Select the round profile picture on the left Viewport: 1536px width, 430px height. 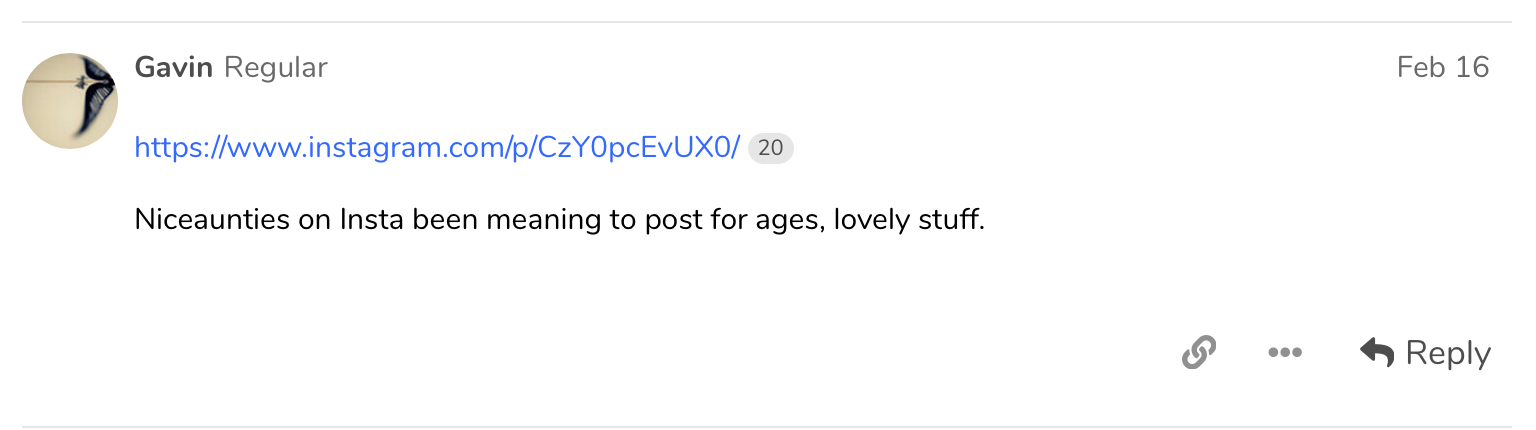click(70, 101)
